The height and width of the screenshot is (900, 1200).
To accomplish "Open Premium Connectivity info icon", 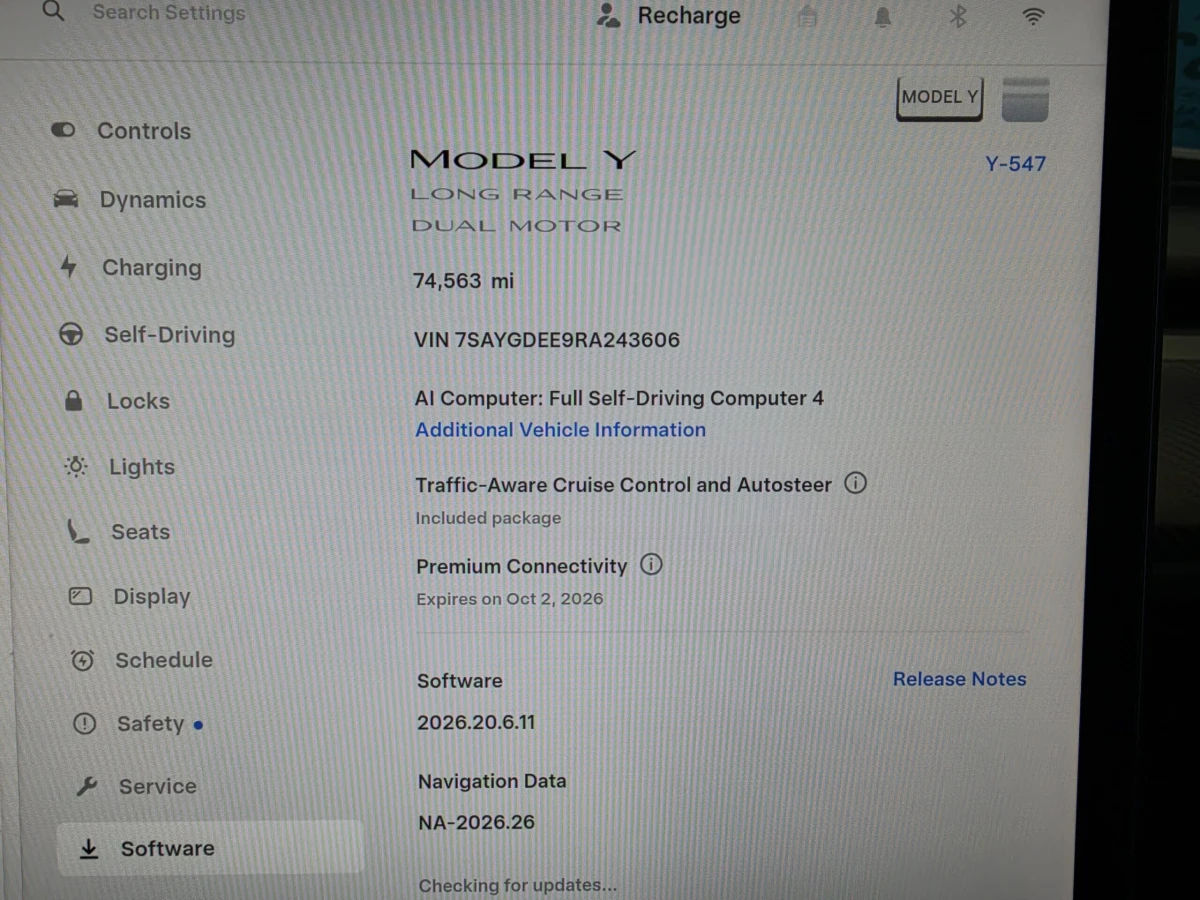I will click(x=651, y=565).
